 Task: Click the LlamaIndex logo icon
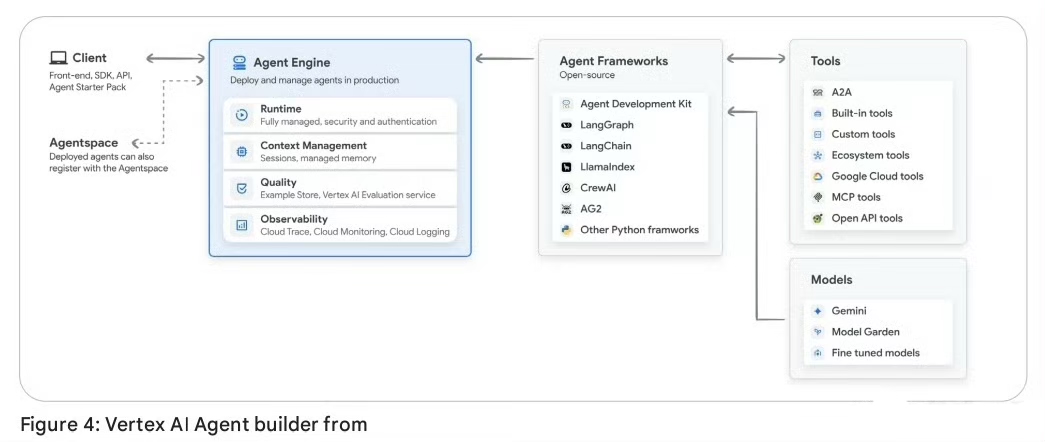[x=566, y=167]
